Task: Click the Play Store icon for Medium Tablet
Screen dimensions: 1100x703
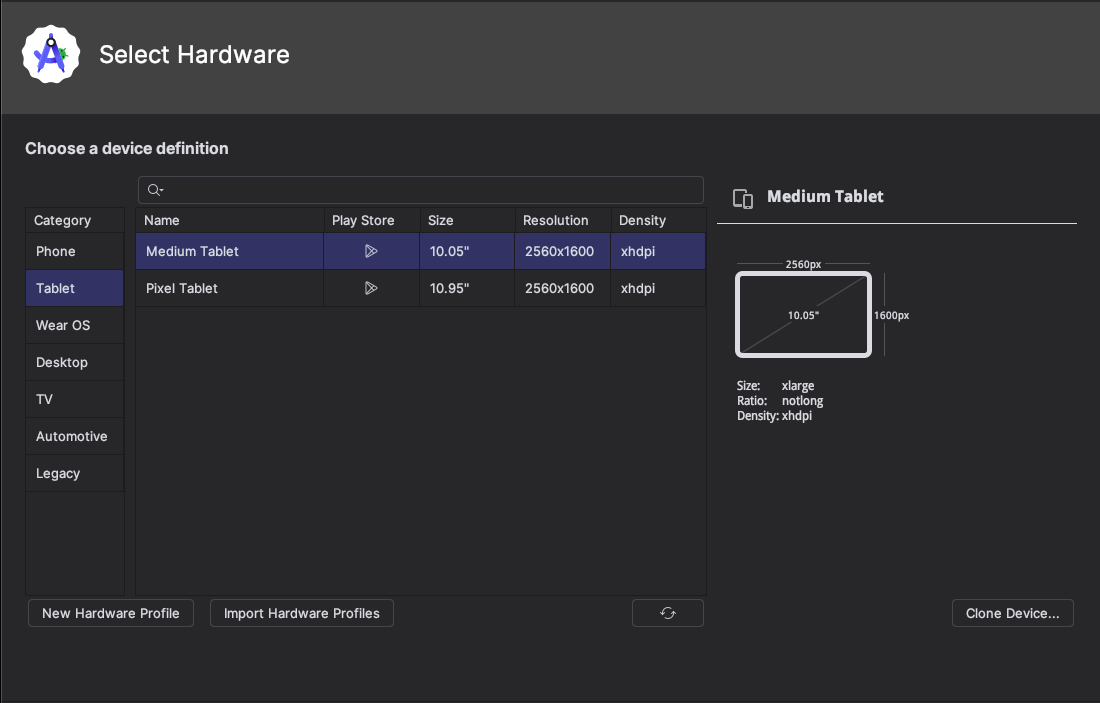Action: [371, 251]
